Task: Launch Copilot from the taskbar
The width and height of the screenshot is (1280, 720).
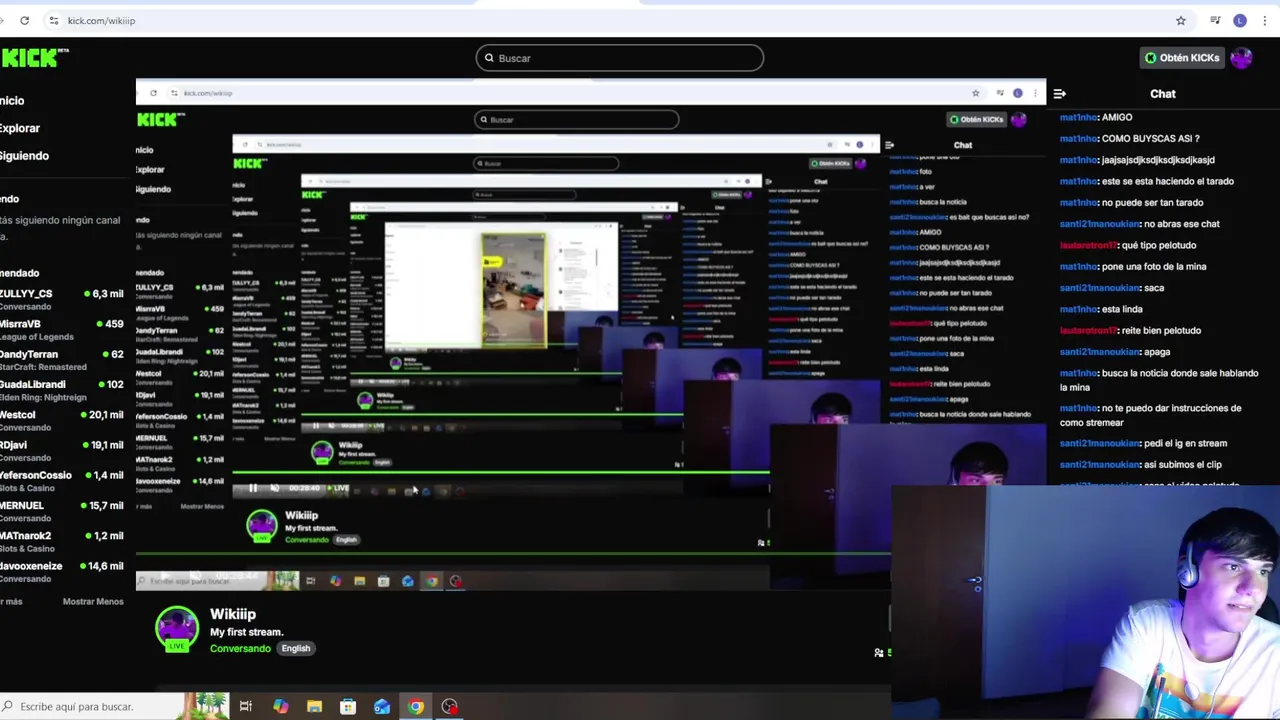Action: (x=281, y=706)
